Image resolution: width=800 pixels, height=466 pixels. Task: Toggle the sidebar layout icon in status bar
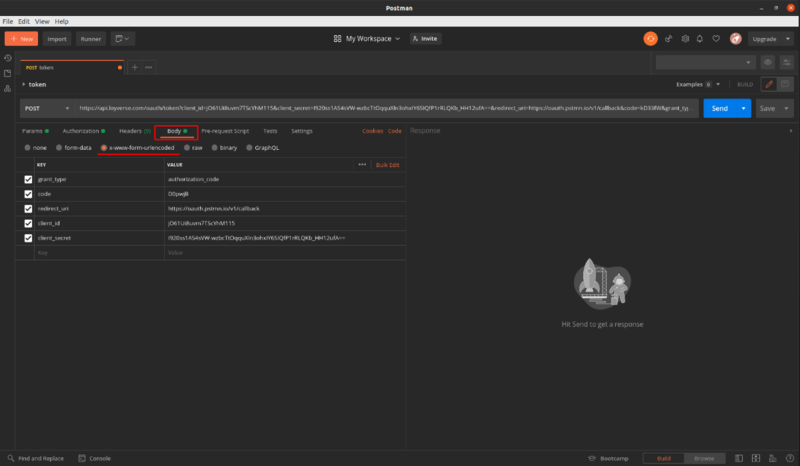coord(739,458)
